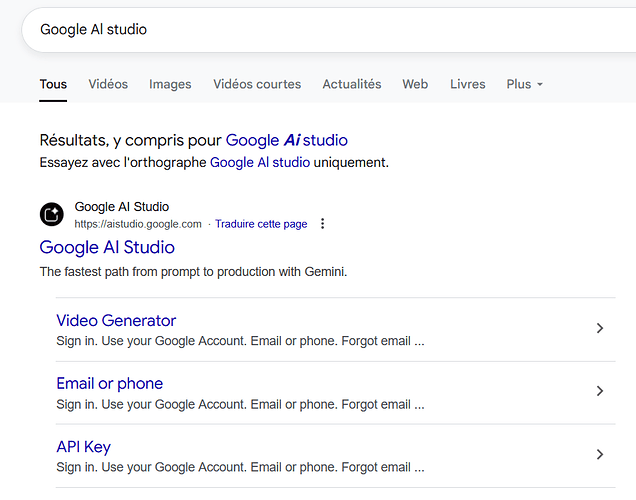Expand the Email or phone chevron arrow
The image size is (636, 500).
pyautogui.click(x=599, y=391)
